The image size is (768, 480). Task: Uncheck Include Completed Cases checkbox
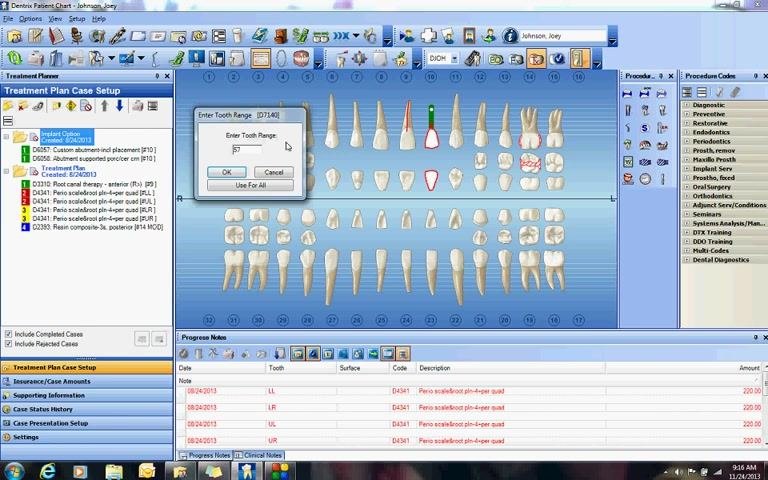coord(8,334)
